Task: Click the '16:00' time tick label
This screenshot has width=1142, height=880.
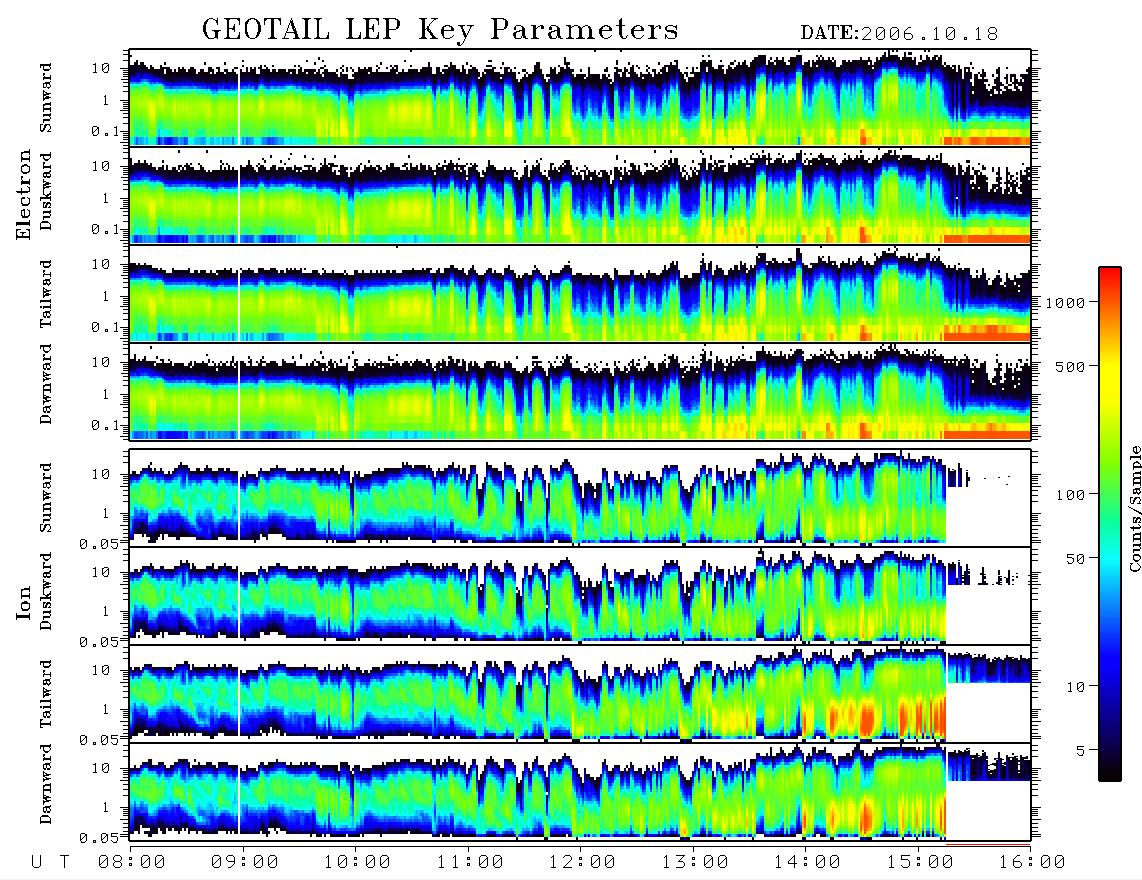Action: [x=1032, y=862]
